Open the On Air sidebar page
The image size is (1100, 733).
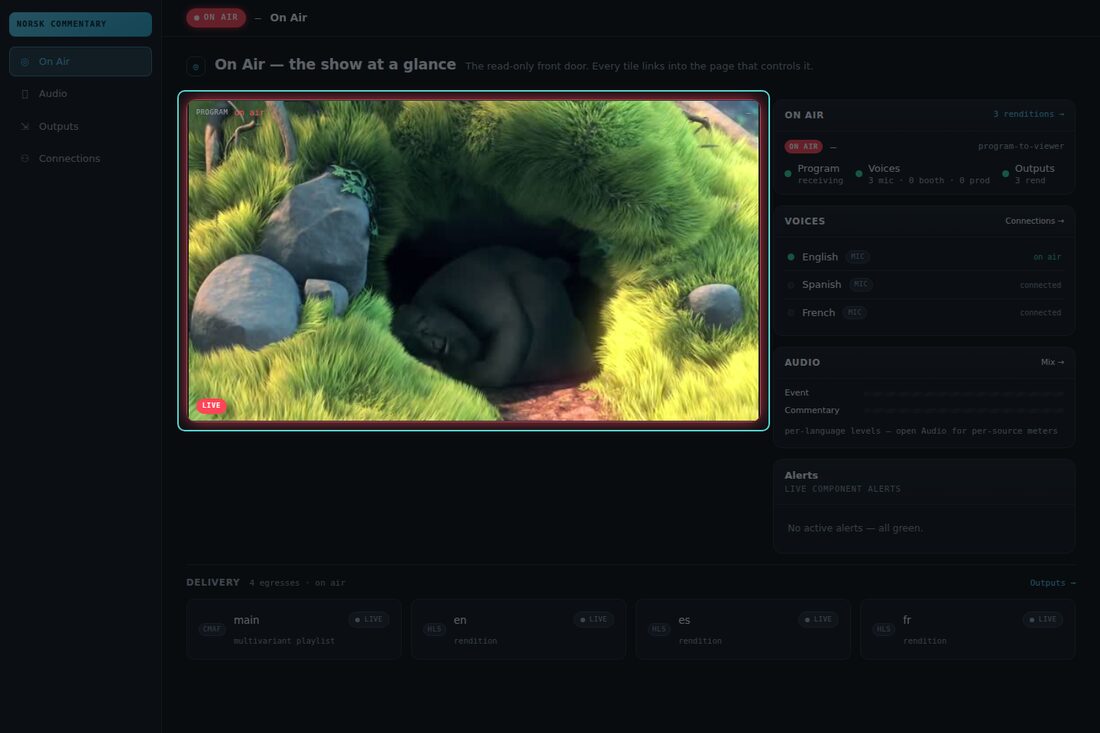pyautogui.click(x=81, y=62)
